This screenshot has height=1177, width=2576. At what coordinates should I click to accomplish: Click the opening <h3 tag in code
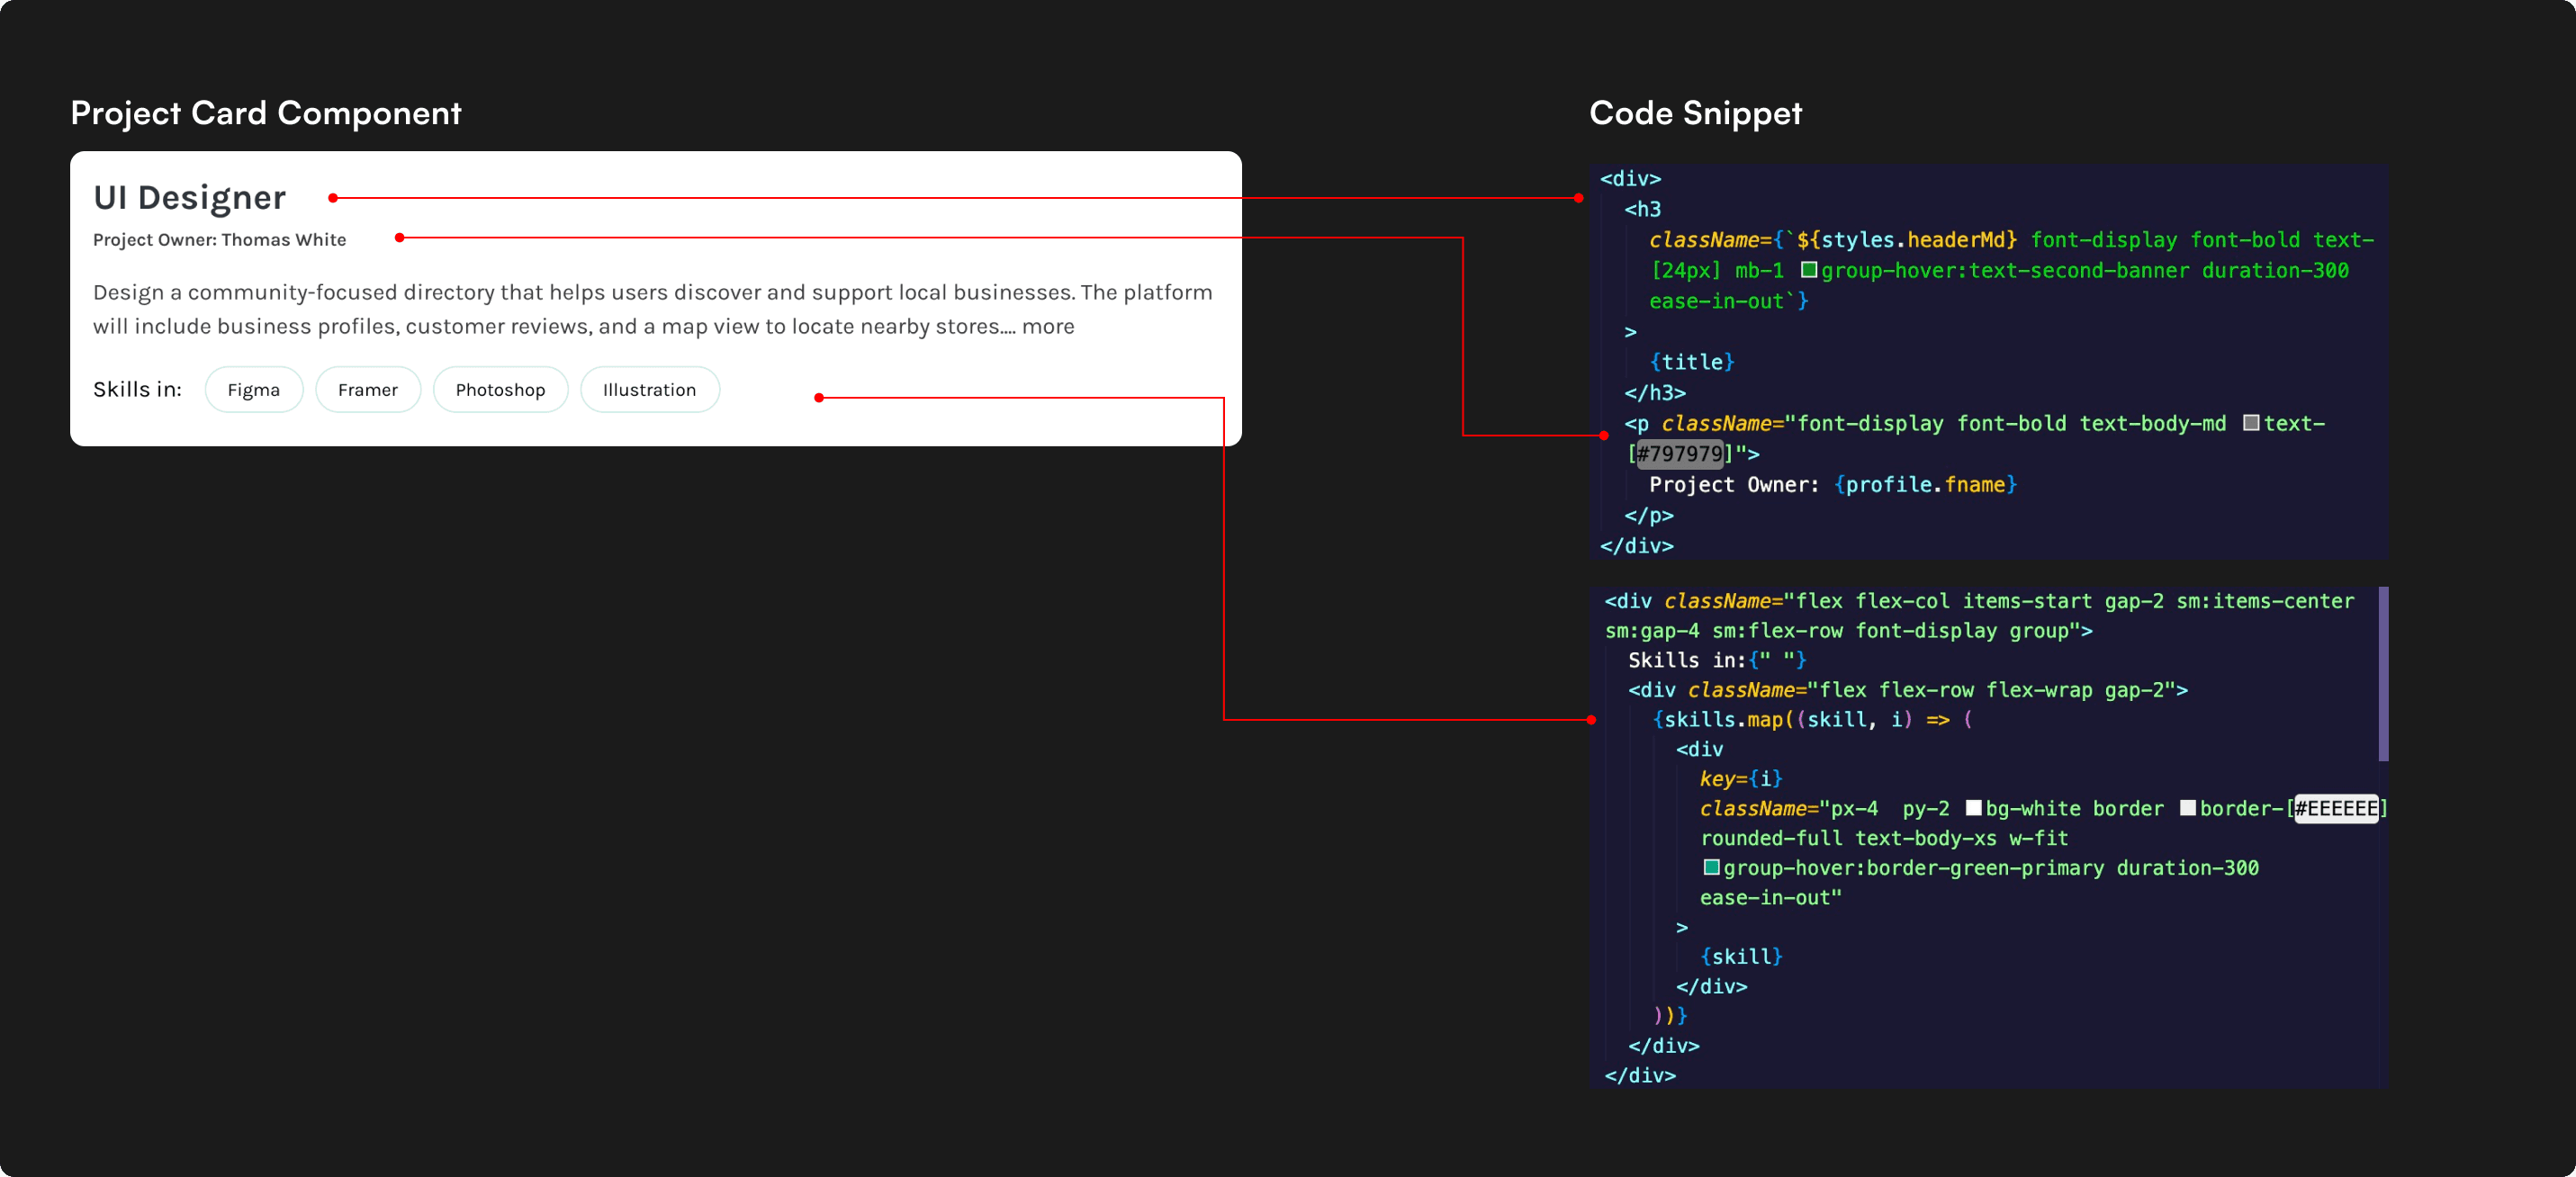1643,209
